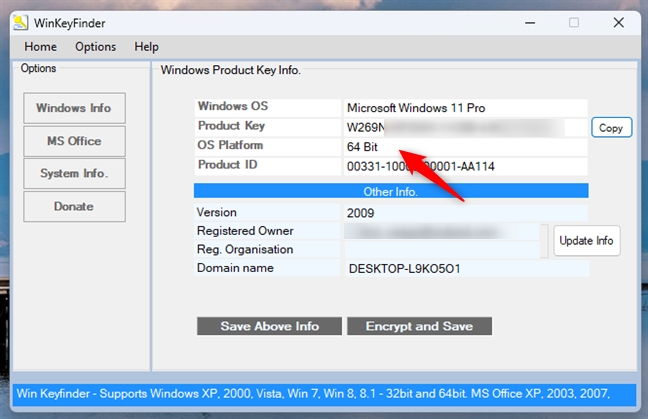The width and height of the screenshot is (648, 419).
Task: Click Update Info button
Action: tap(586, 240)
